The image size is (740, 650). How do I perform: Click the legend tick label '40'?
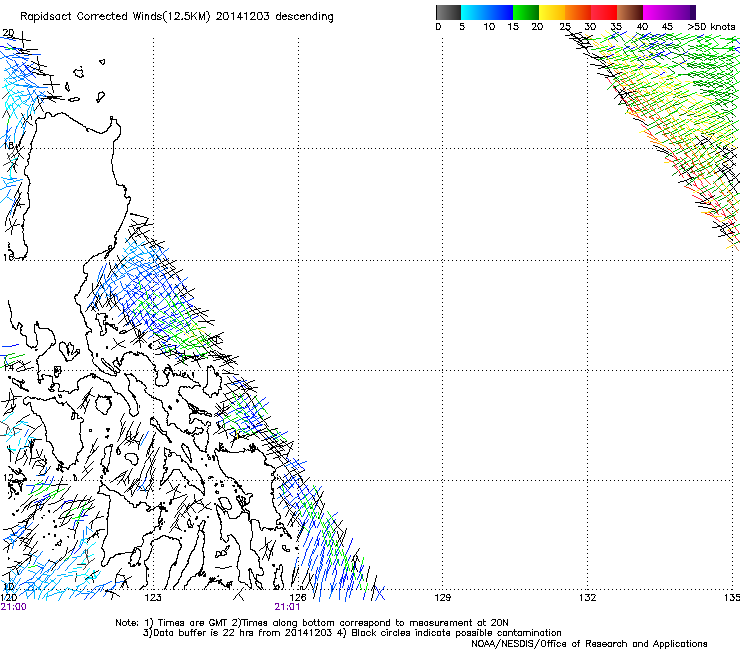point(642,27)
